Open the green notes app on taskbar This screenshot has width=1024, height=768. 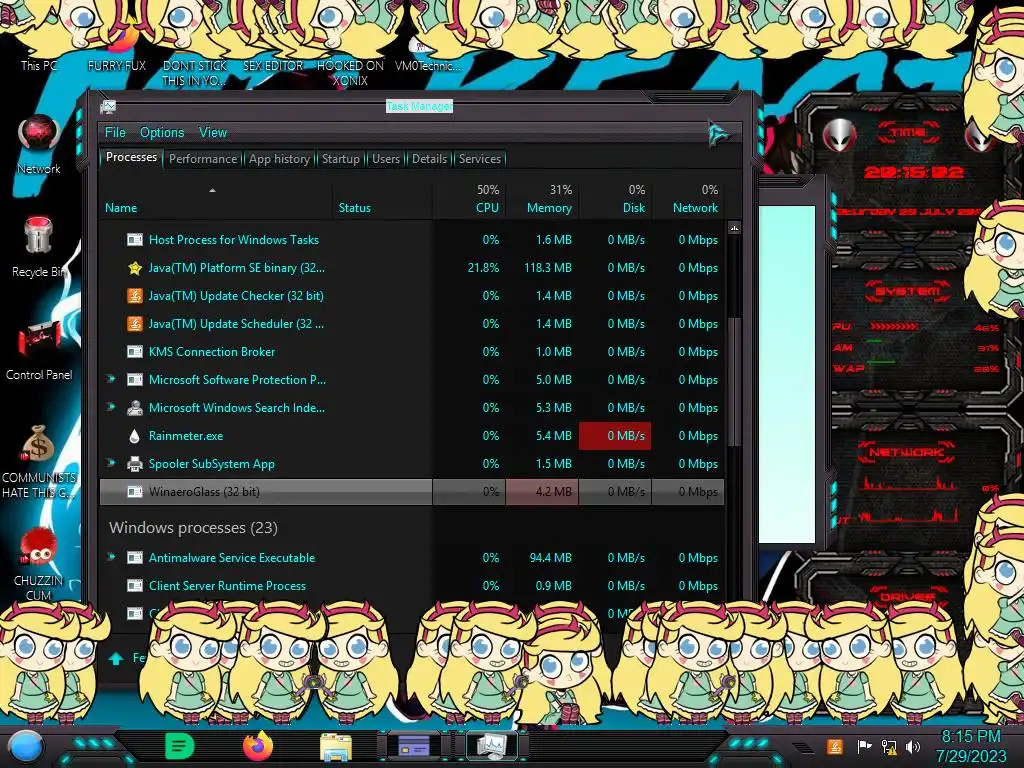point(180,746)
